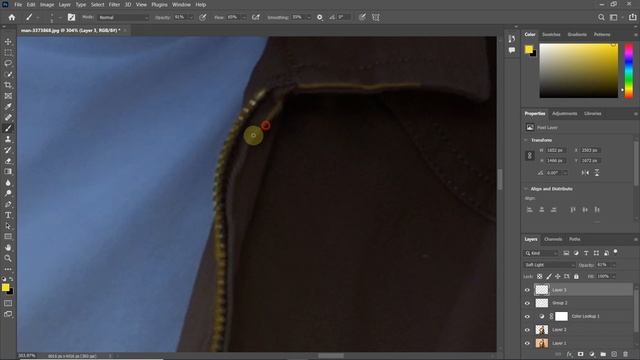
Task: Select the Horizontal Type tool
Action: click(x=8, y=215)
